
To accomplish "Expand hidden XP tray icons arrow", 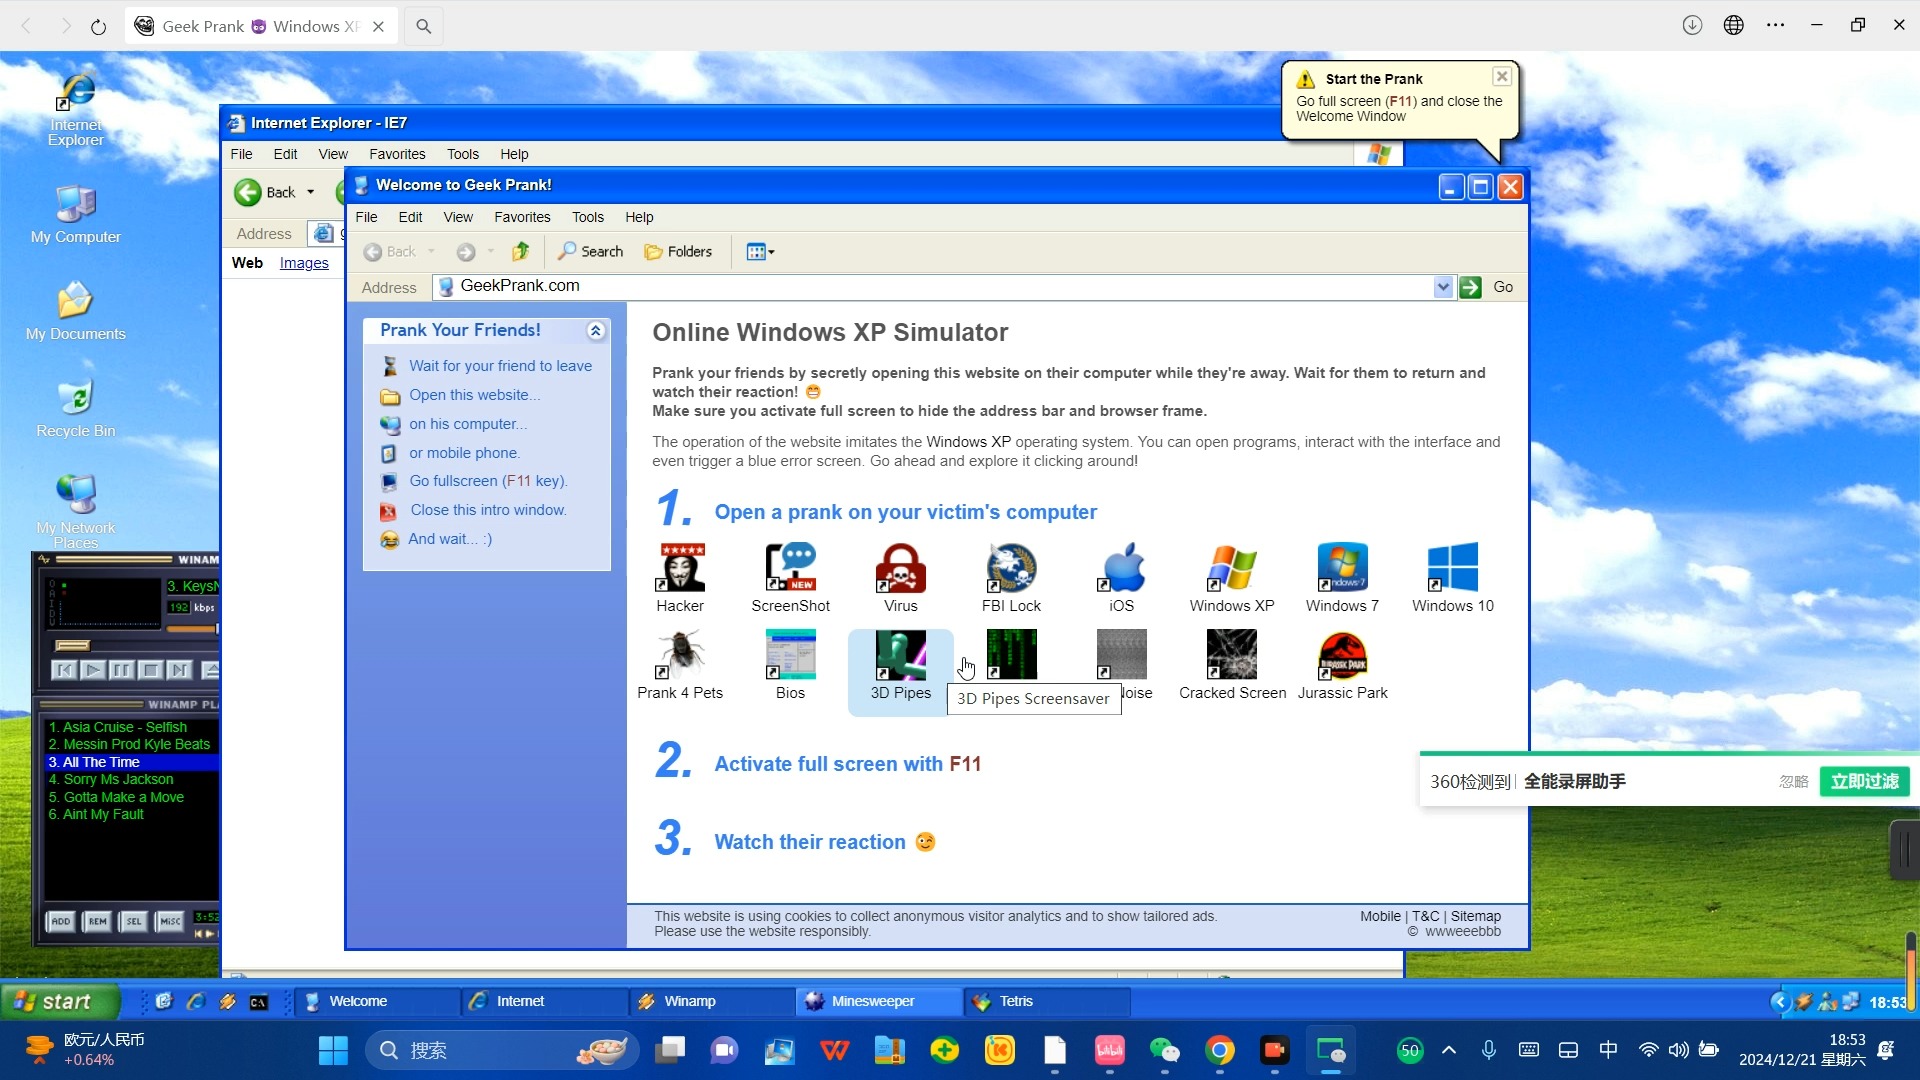I will coord(1780,1002).
